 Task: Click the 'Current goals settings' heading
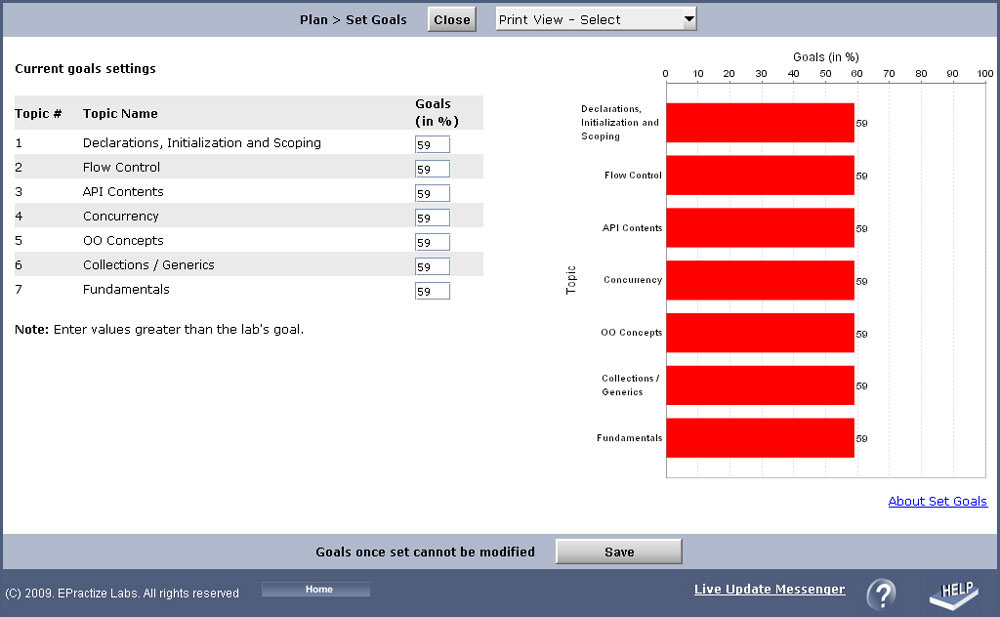pos(85,69)
